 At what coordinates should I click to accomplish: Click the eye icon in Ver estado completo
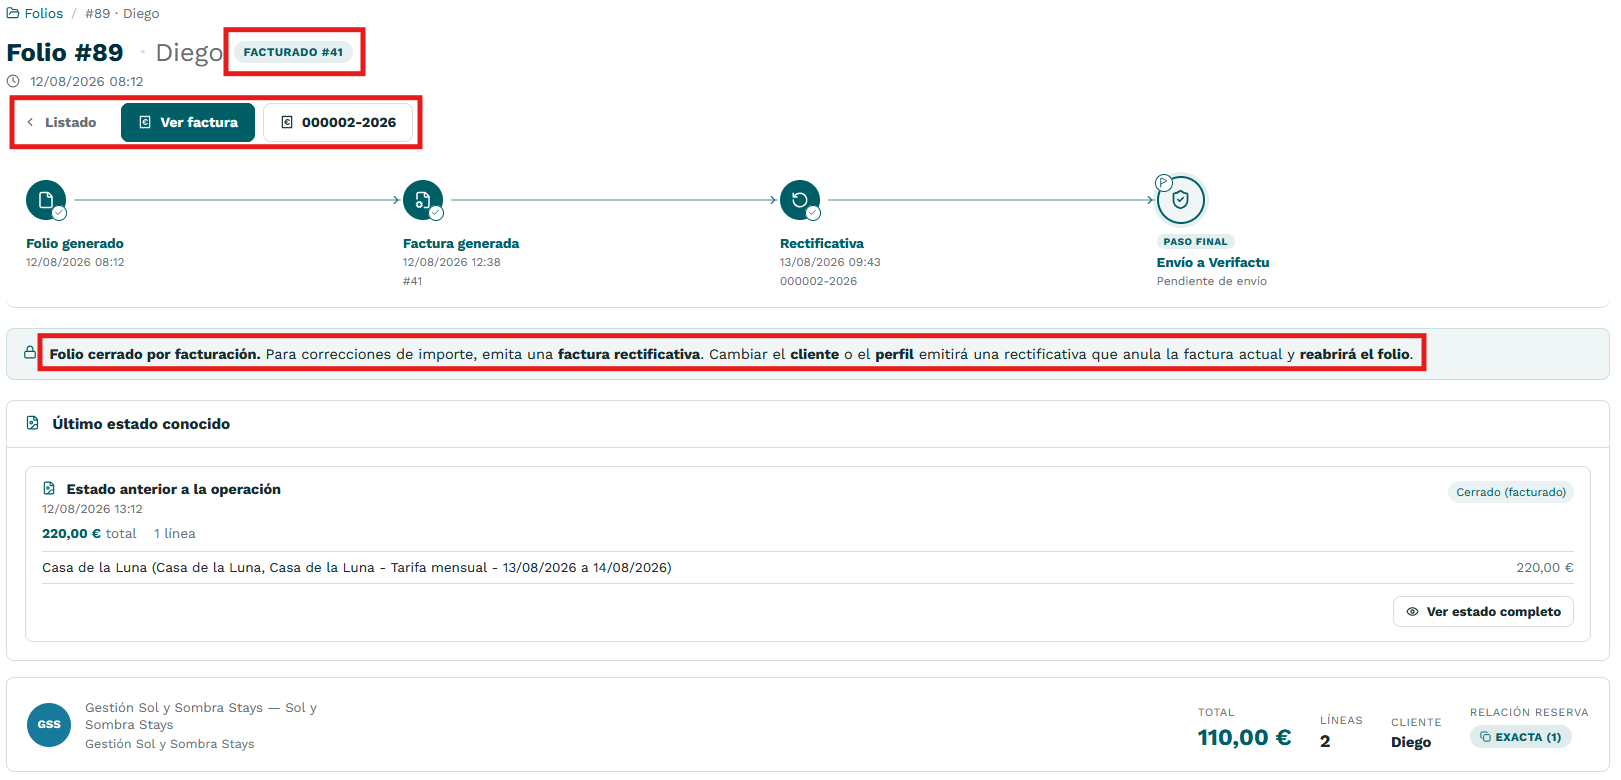coord(1413,611)
